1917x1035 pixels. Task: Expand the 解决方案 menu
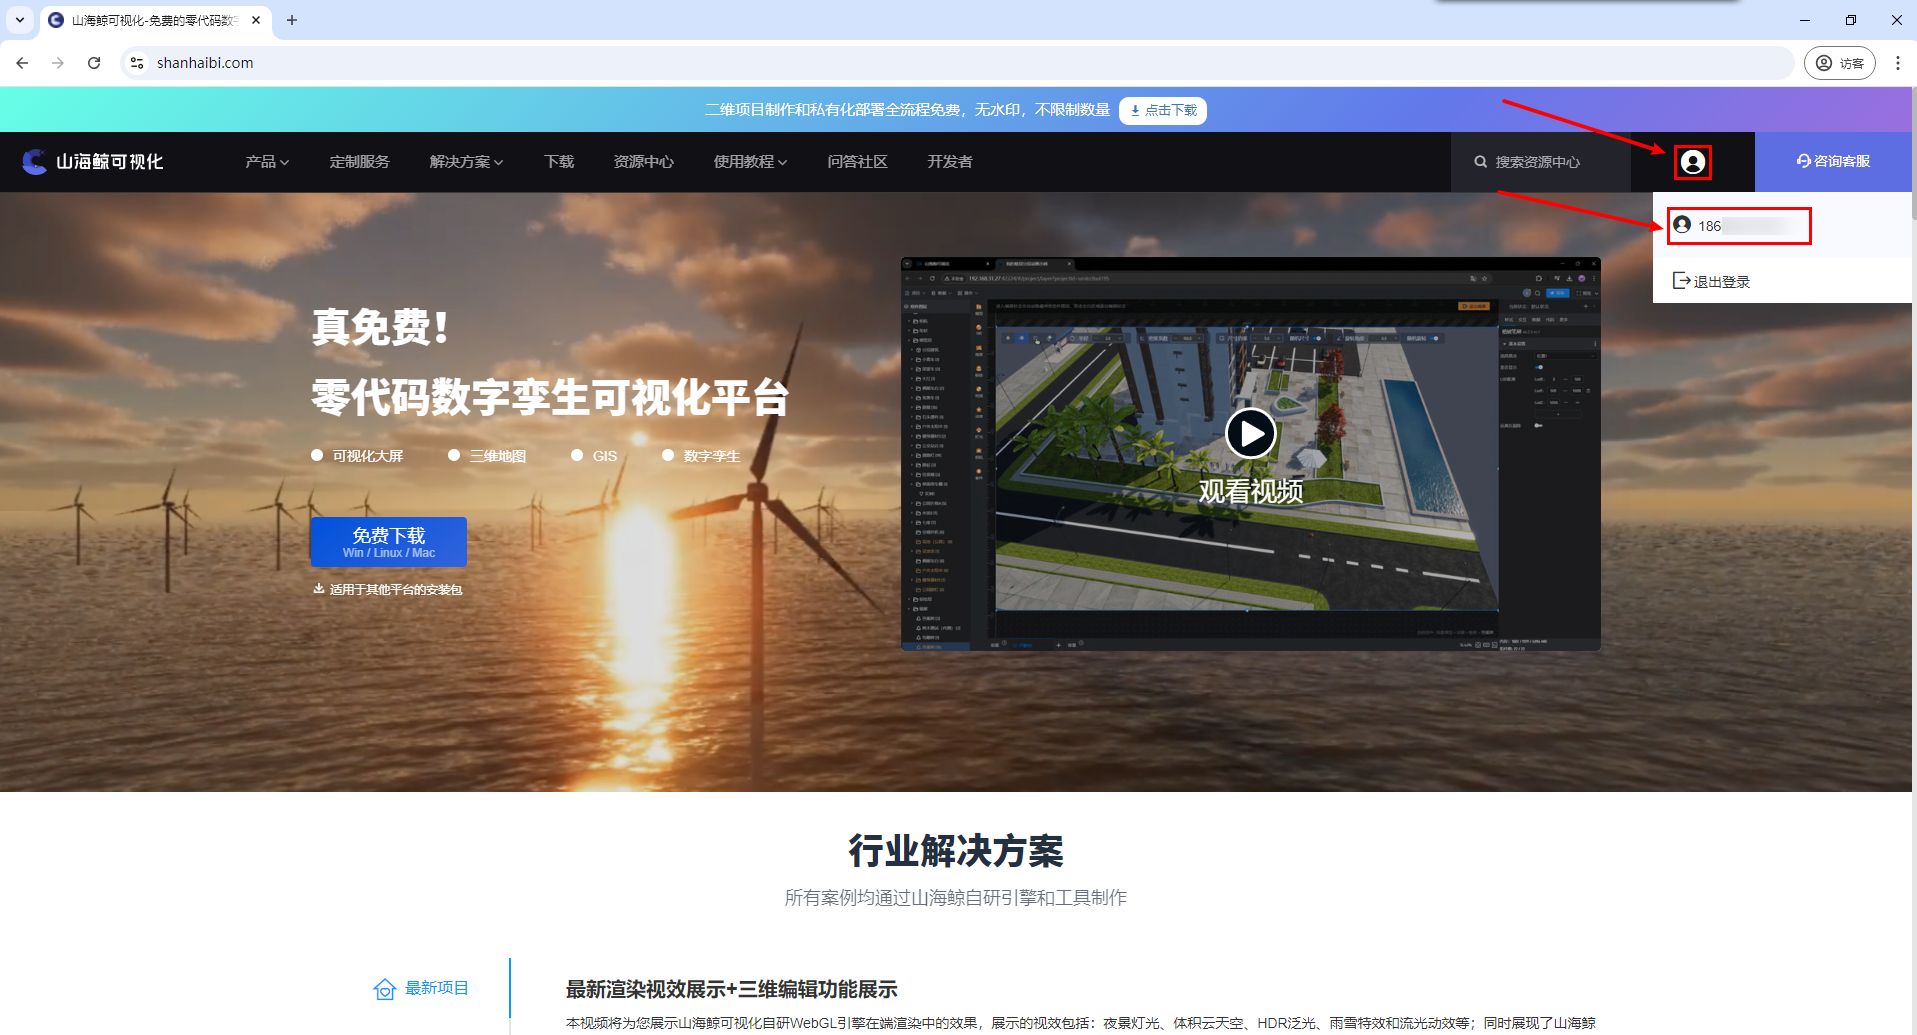tap(466, 162)
